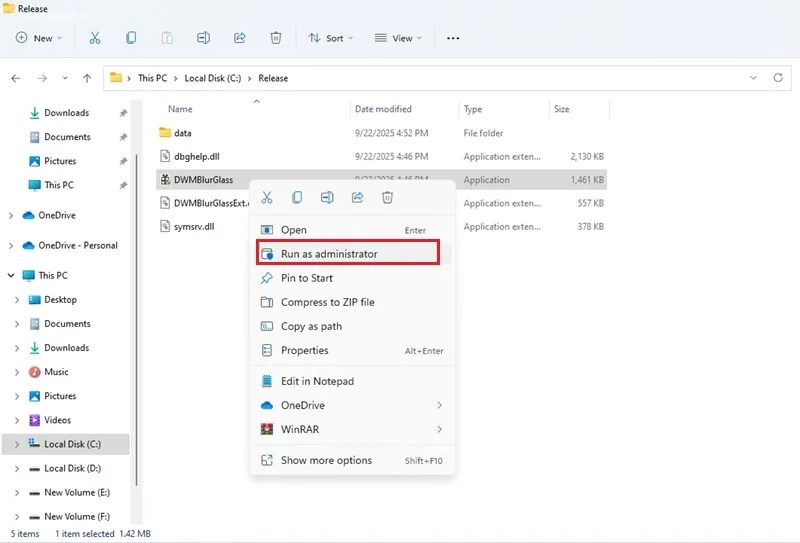The width and height of the screenshot is (800, 543).
Task: Click the Rename icon in the context menu
Action: point(327,198)
